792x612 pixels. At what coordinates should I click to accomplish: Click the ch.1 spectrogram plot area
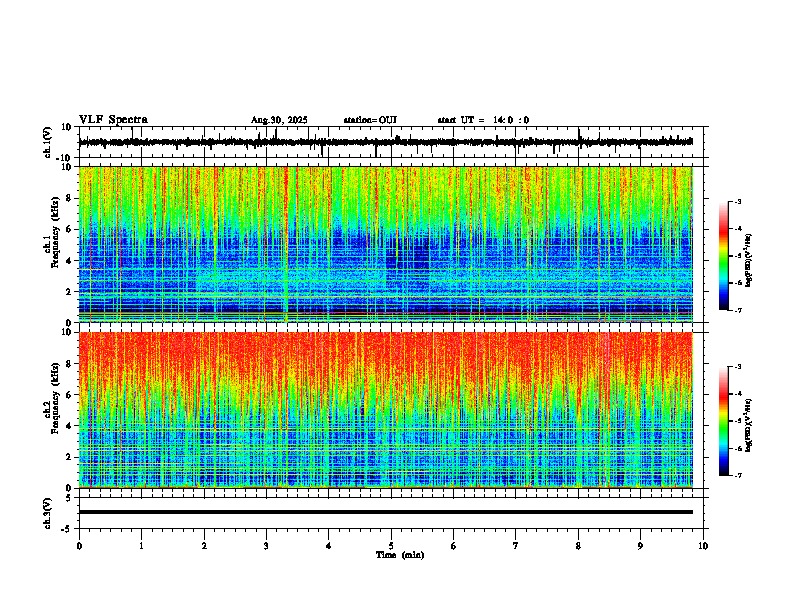[x=386, y=244]
